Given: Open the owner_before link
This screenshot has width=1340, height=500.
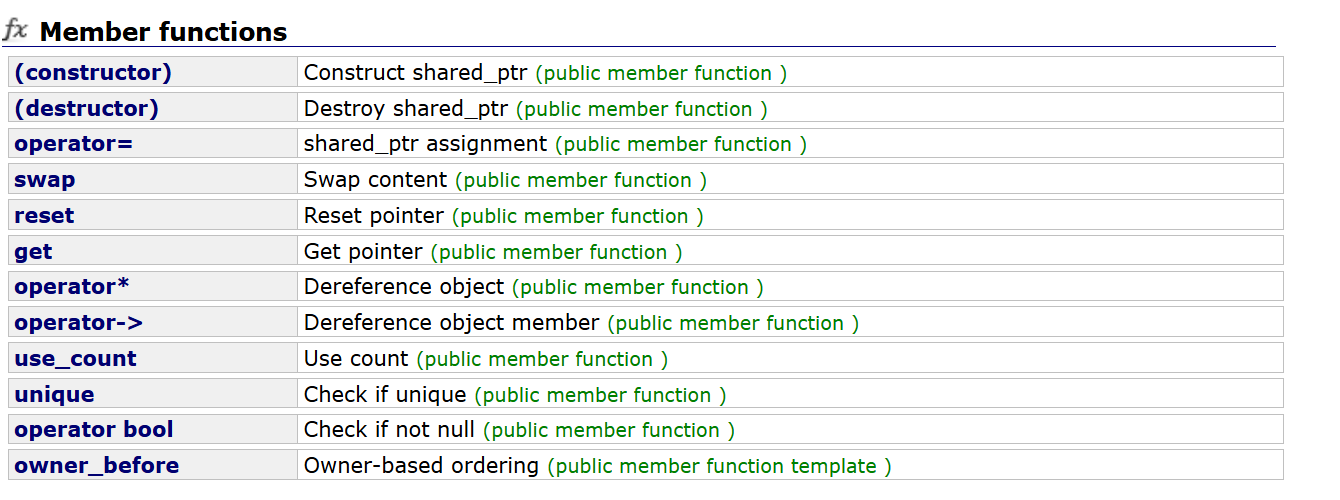Looking at the screenshot, I should tap(96, 466).
